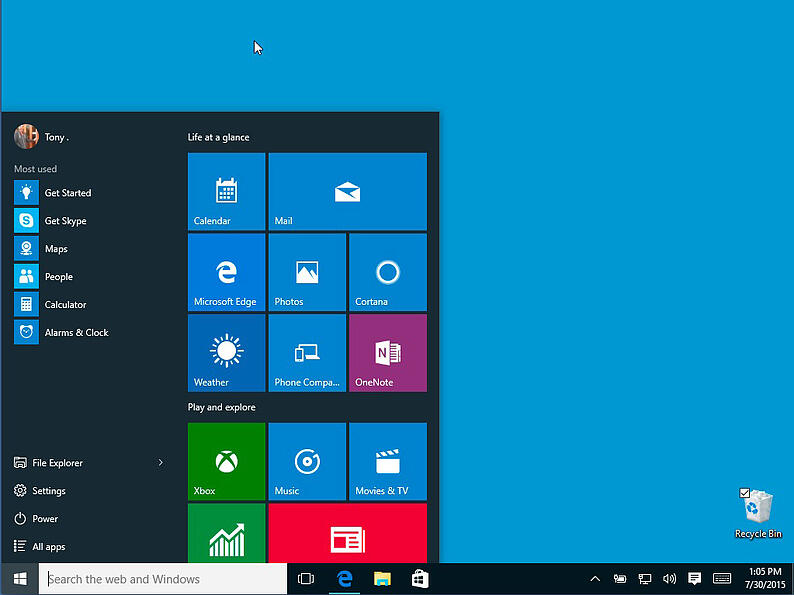Open the Phone Companion tile

pyautogui.click(x=307, y=353)
